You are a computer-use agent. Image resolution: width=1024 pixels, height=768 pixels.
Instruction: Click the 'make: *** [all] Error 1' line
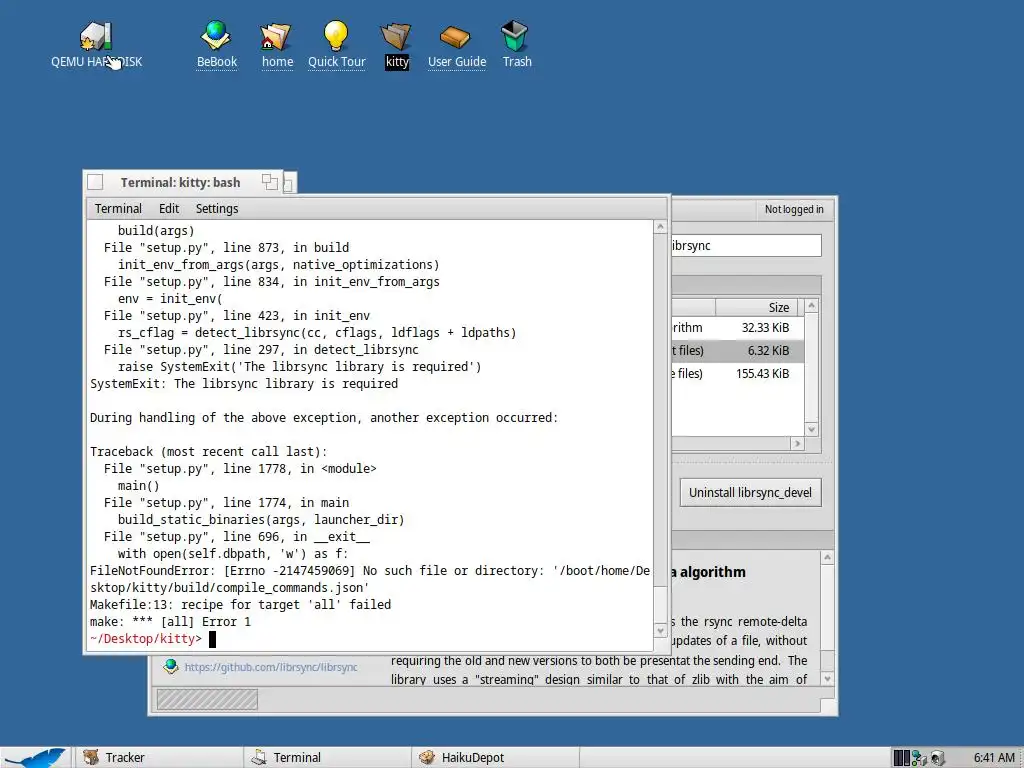[170, 622]
